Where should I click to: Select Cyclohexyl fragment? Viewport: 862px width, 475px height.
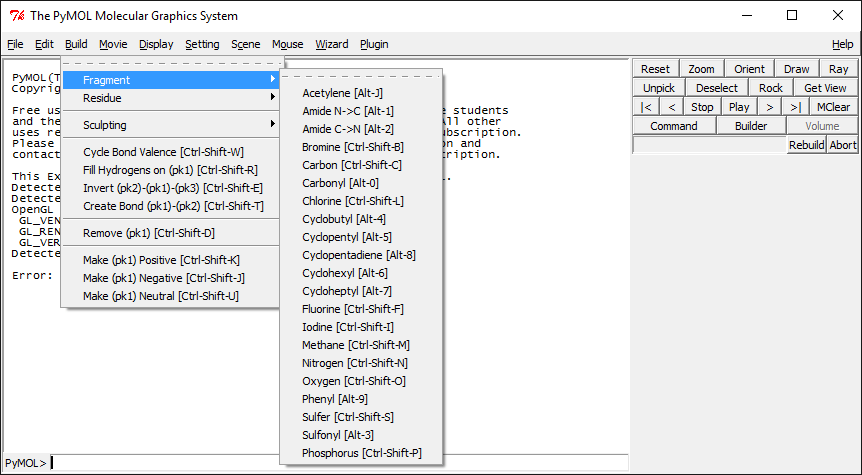pos(361,273)
